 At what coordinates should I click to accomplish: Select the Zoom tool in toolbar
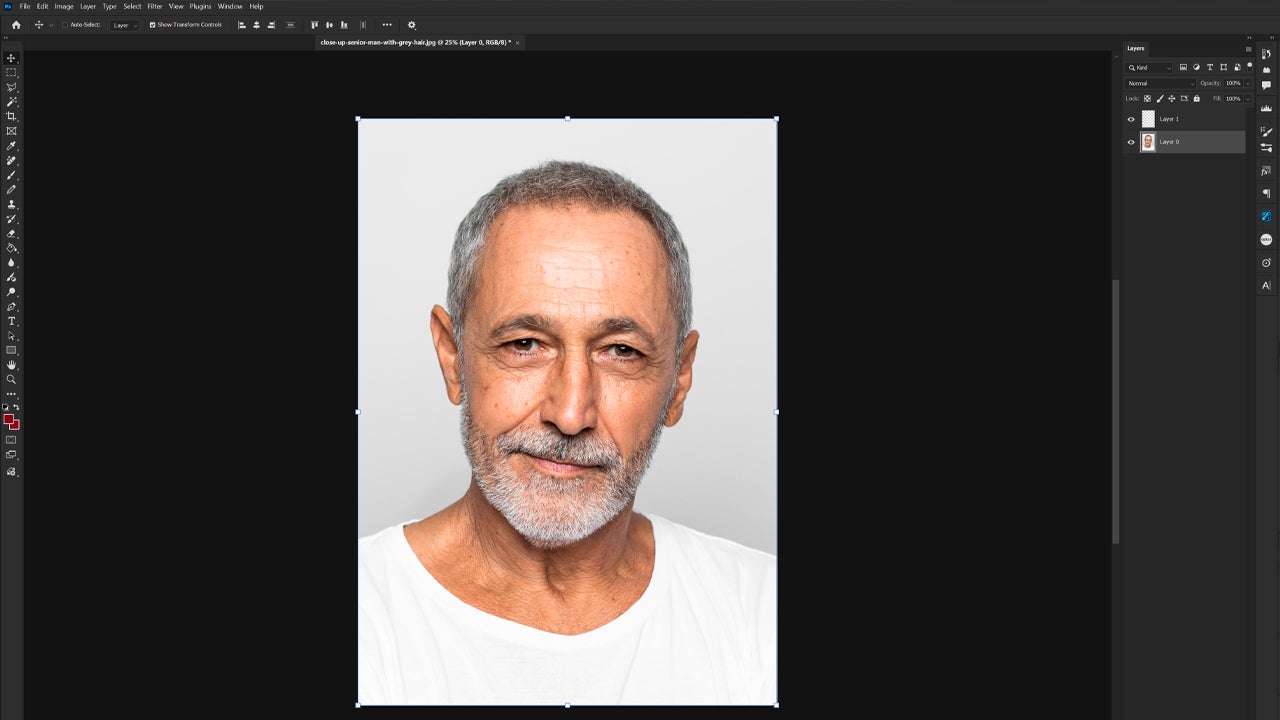click(x=12, y=379)
